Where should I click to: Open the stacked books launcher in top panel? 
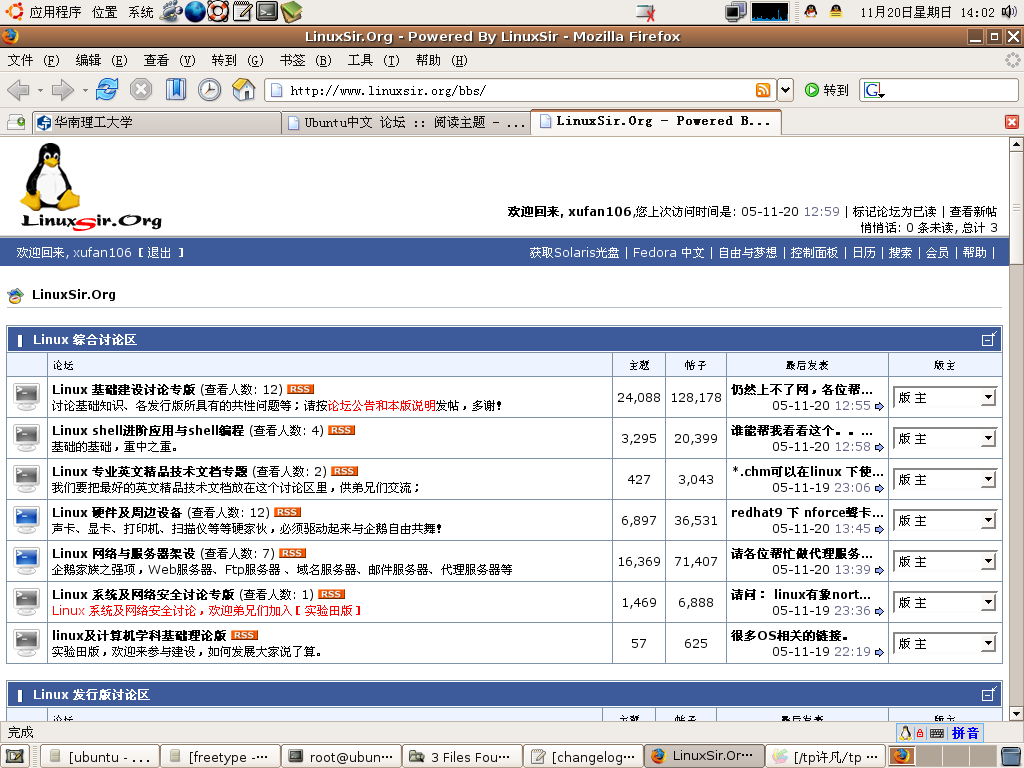[x=291, y=11]
